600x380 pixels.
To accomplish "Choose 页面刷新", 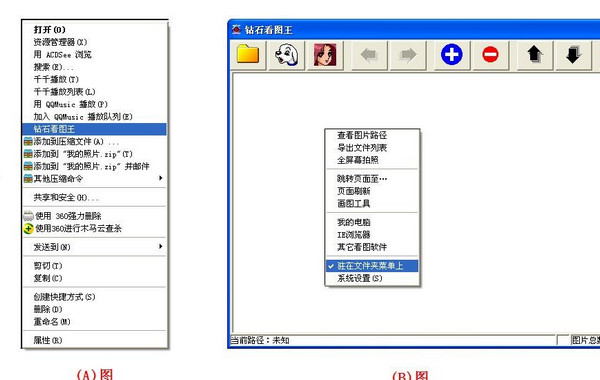I will pos(372,191).
